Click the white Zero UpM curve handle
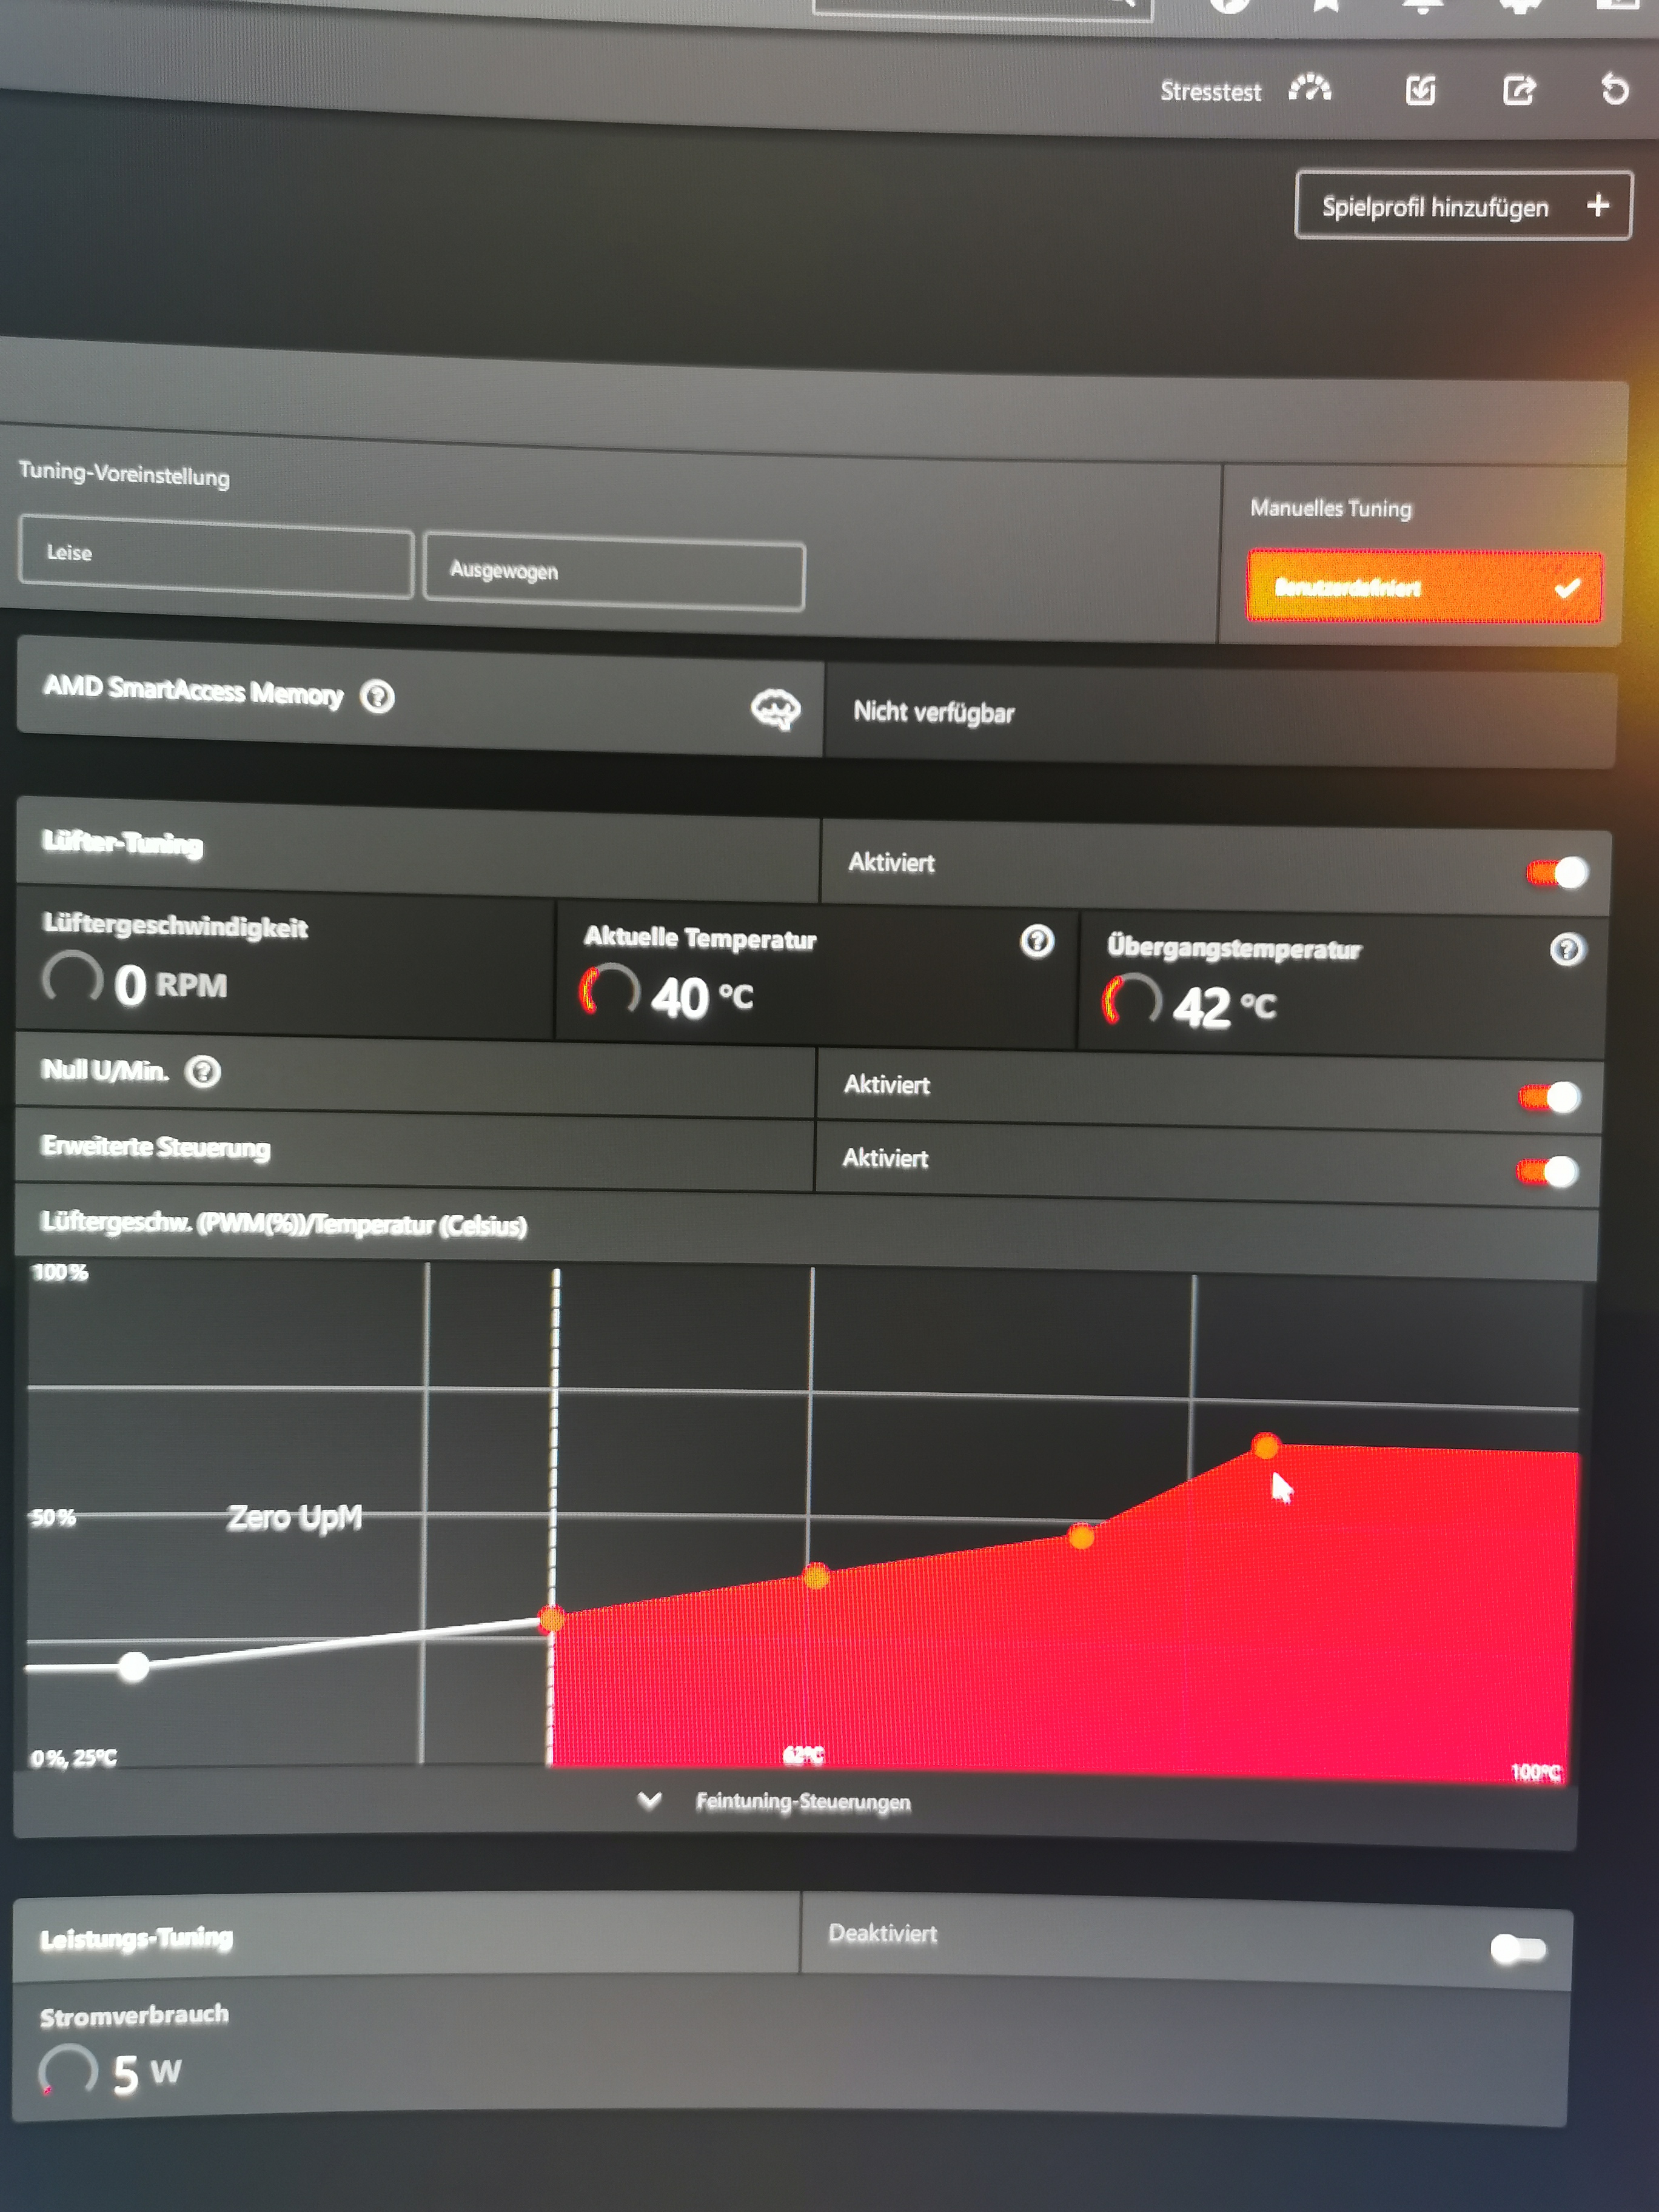The image size is (1659, 2212). click(133, 1666)
